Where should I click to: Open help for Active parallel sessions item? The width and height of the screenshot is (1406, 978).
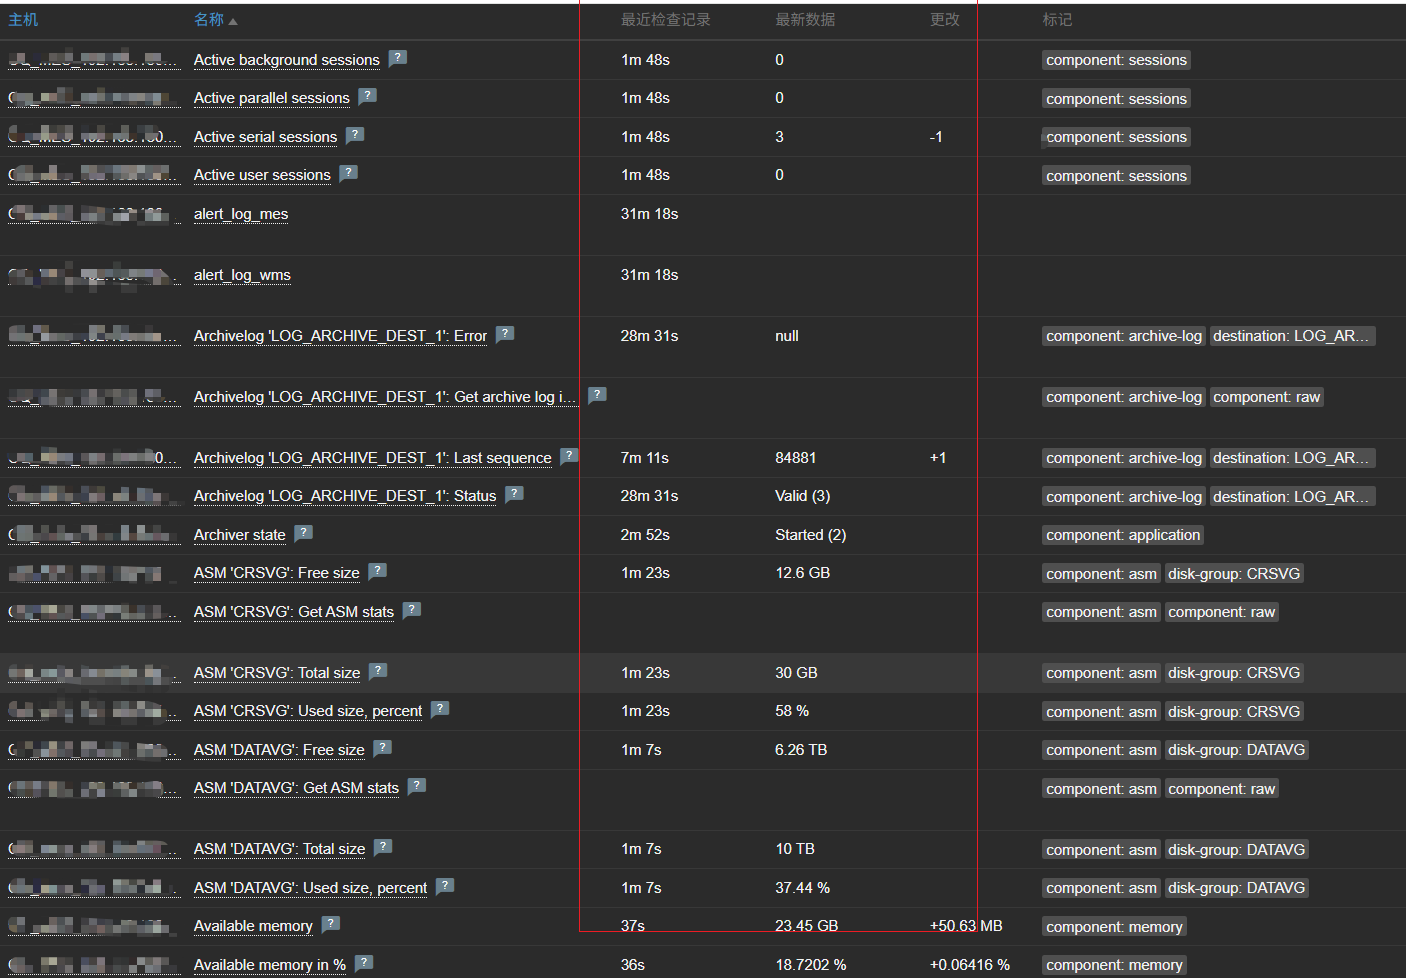tap(367, 96)
